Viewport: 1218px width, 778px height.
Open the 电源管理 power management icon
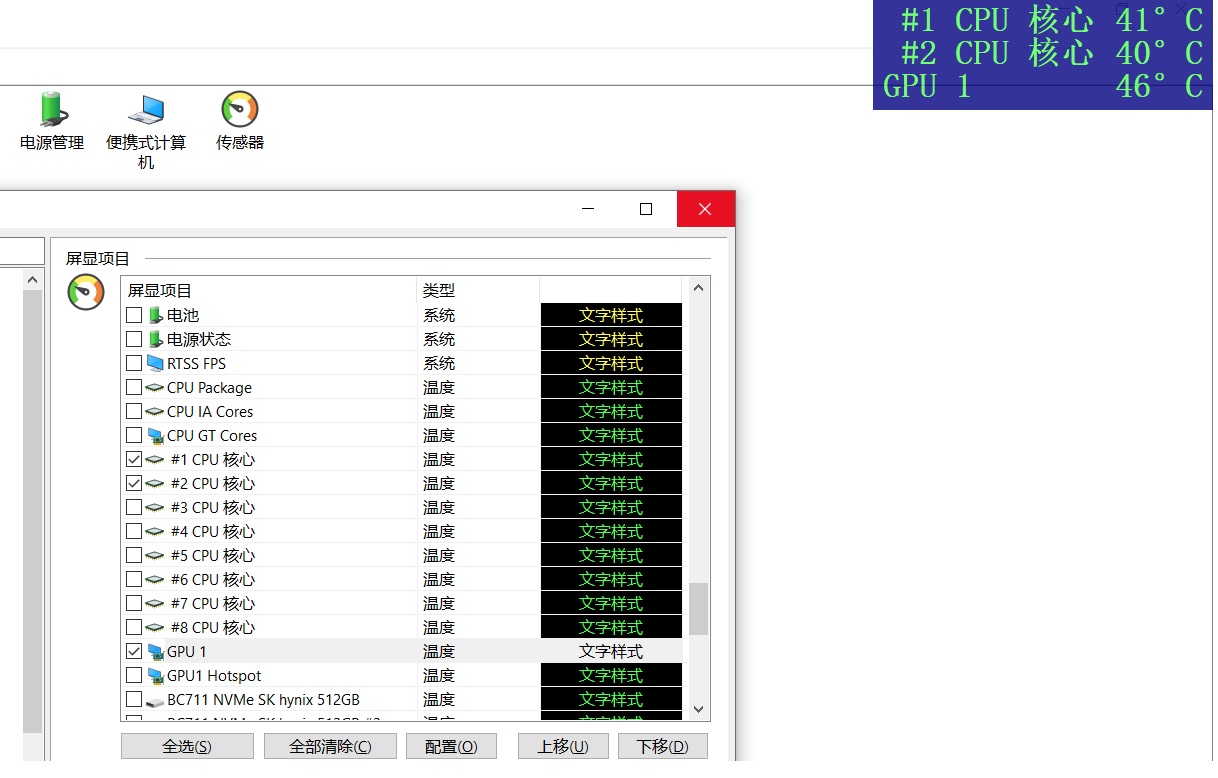[x=51, y=110]
